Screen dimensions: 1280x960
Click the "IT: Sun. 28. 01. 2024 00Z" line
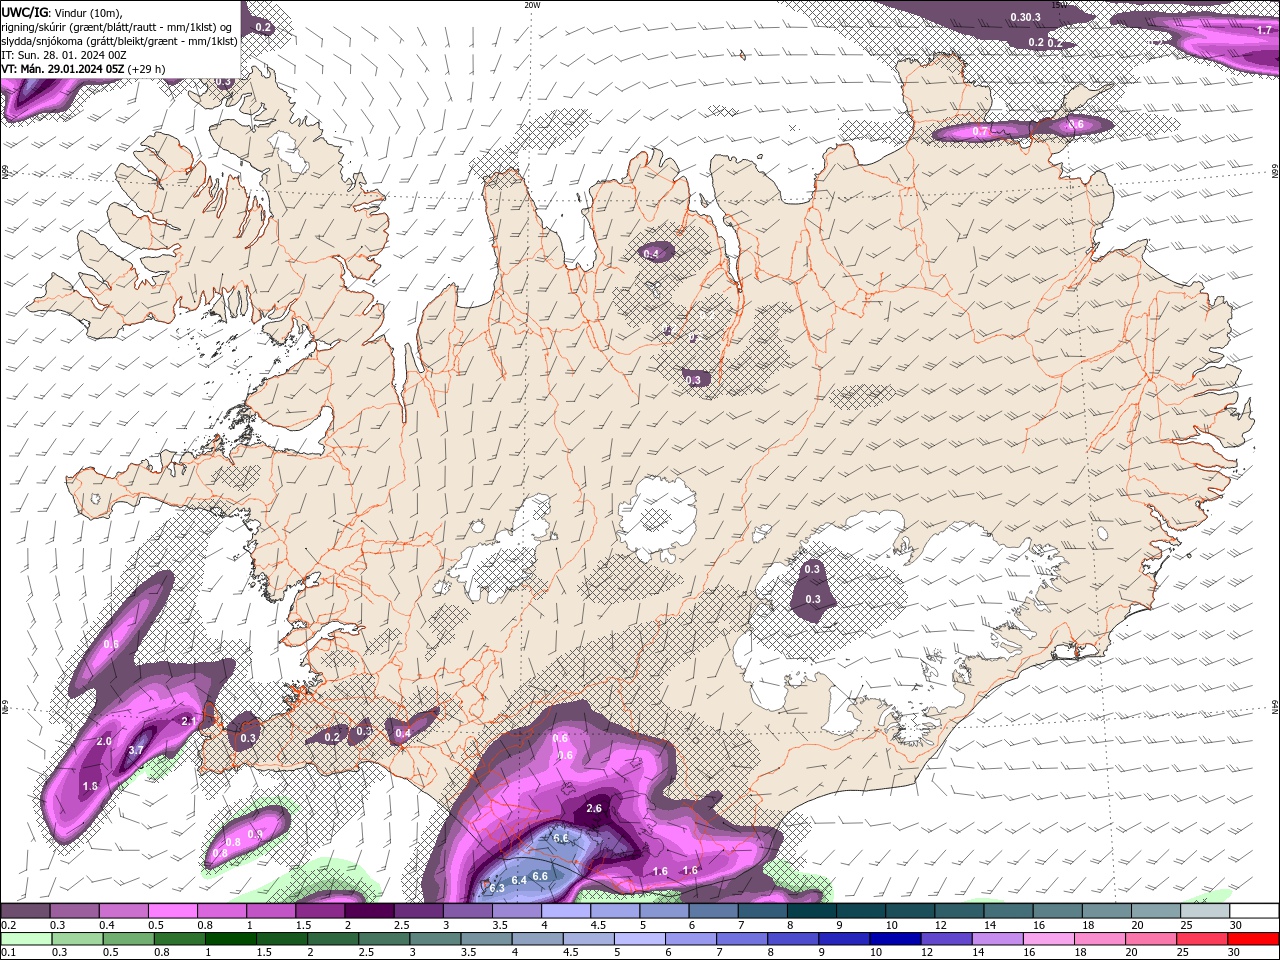(63, 55)
